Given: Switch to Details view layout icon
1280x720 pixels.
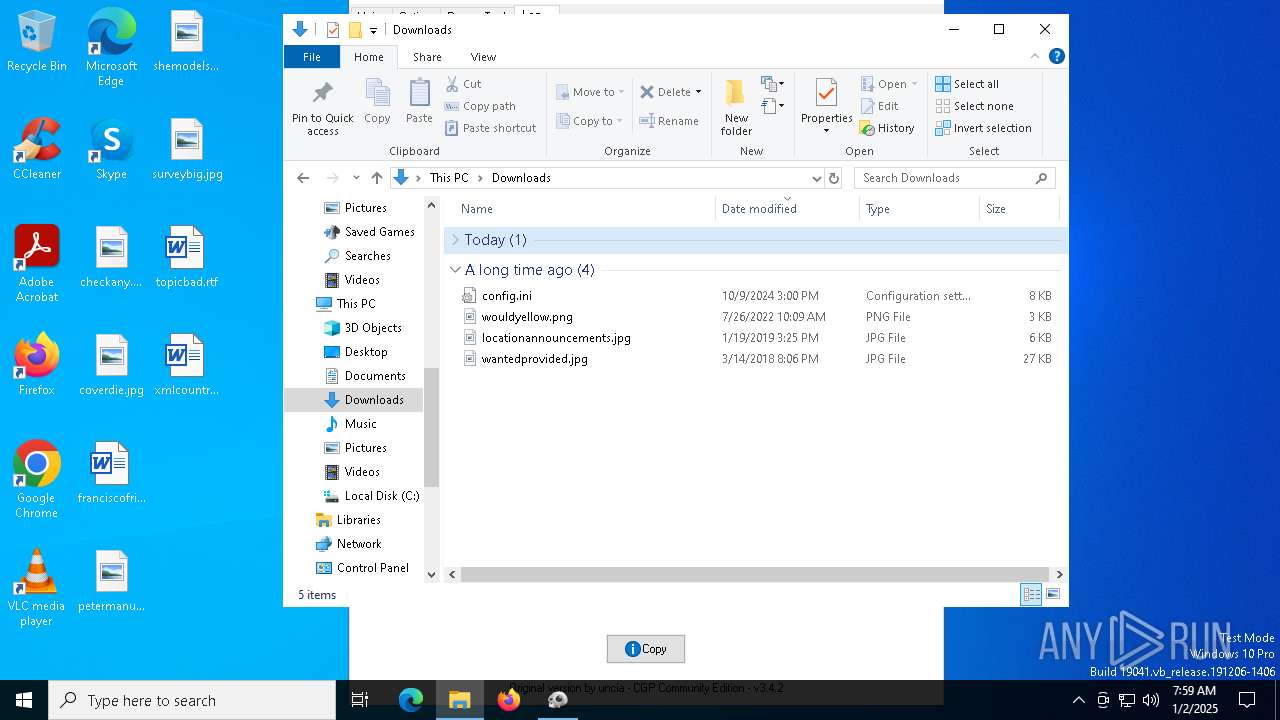Looking at the screenshot, I should click(1031, 595).
